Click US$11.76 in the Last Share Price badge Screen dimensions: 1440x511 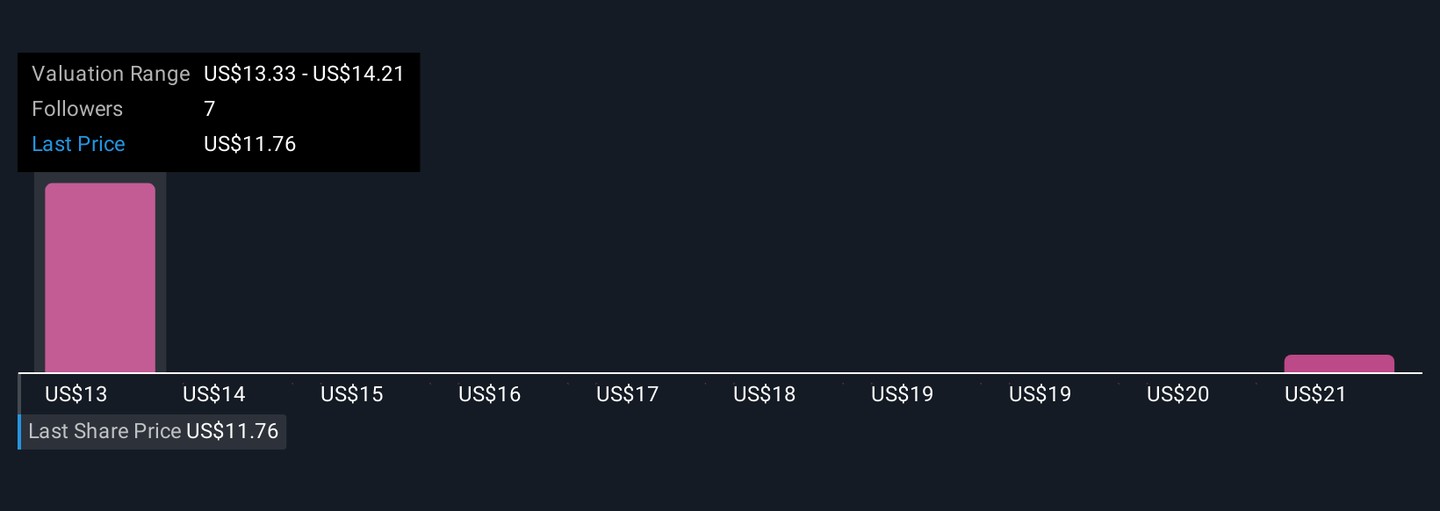[232, 431]
